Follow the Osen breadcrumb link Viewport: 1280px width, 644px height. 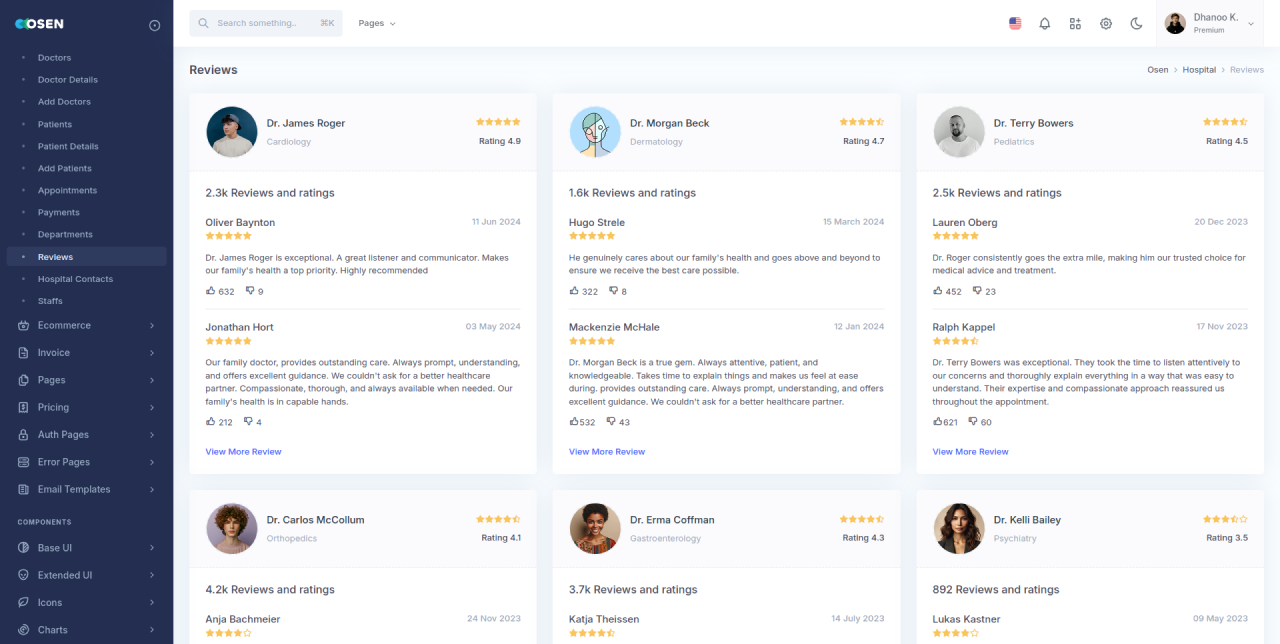[x=1158, y=70]
